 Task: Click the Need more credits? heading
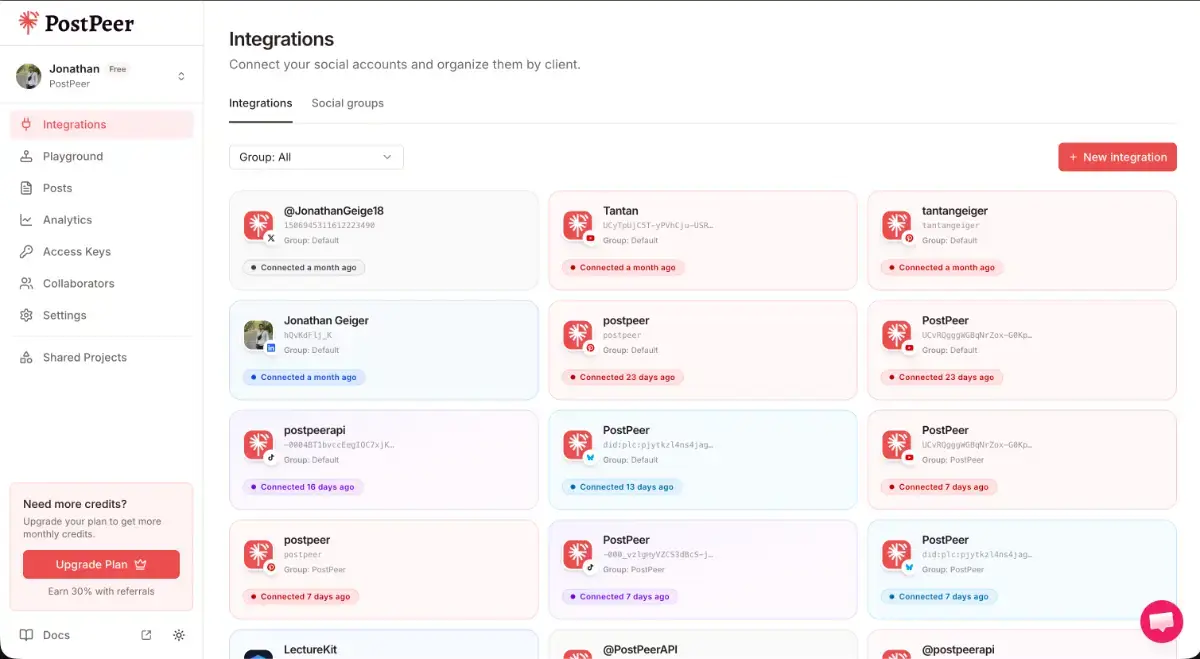75,505
